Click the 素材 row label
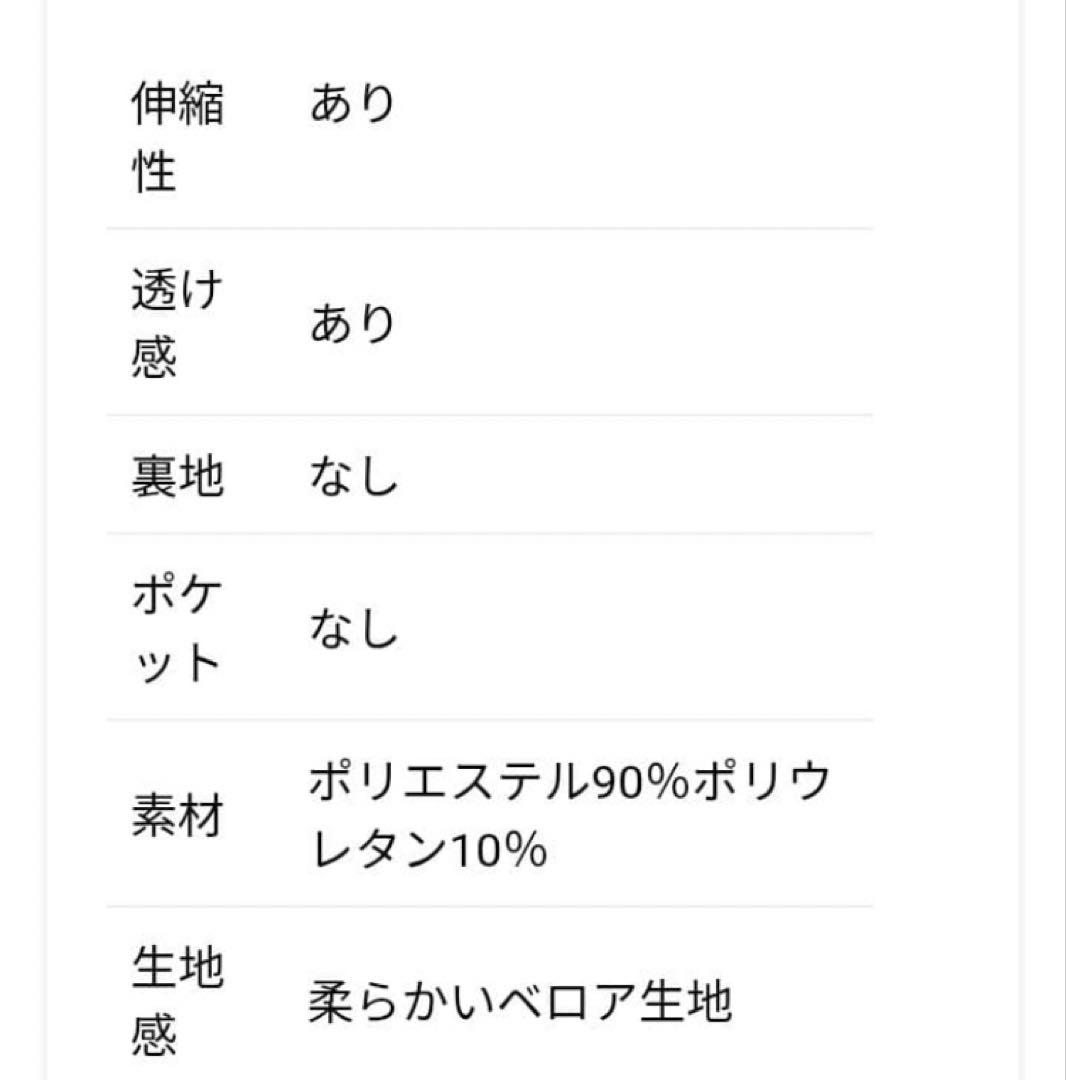Image resolution: width=1066 pixels, height=1080 pixels. [x=177, y=815]
